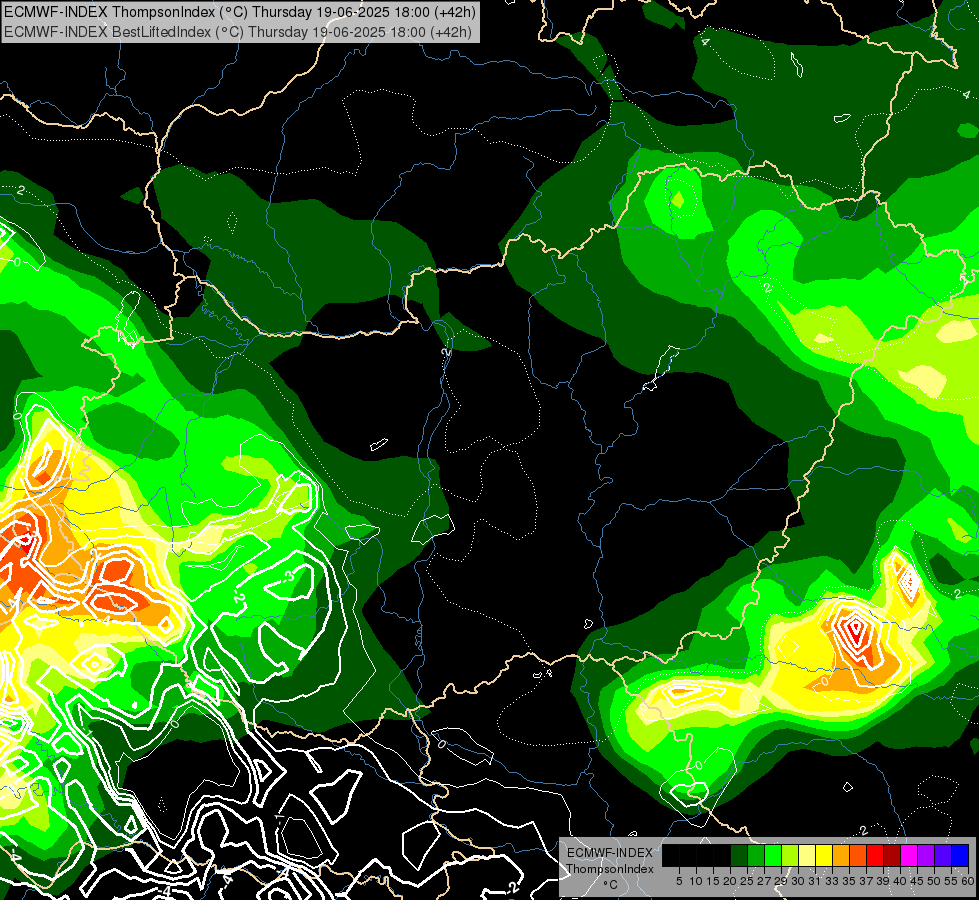This screenshot has width=979, height=900.
Task: Click the legend tick label 60
Action: (967, 881)
